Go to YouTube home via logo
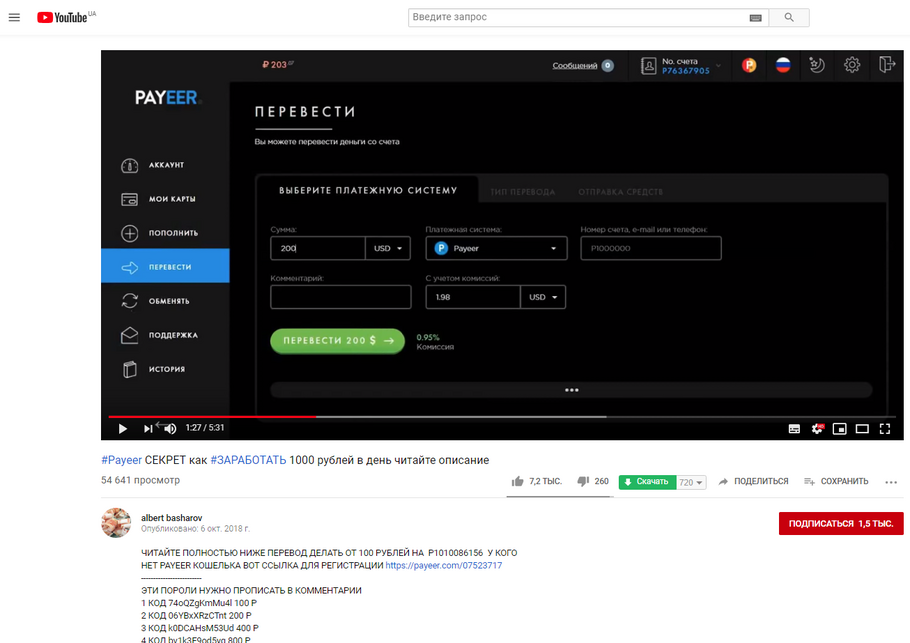This screenshot has height=643, width=910. coord(62,17)
